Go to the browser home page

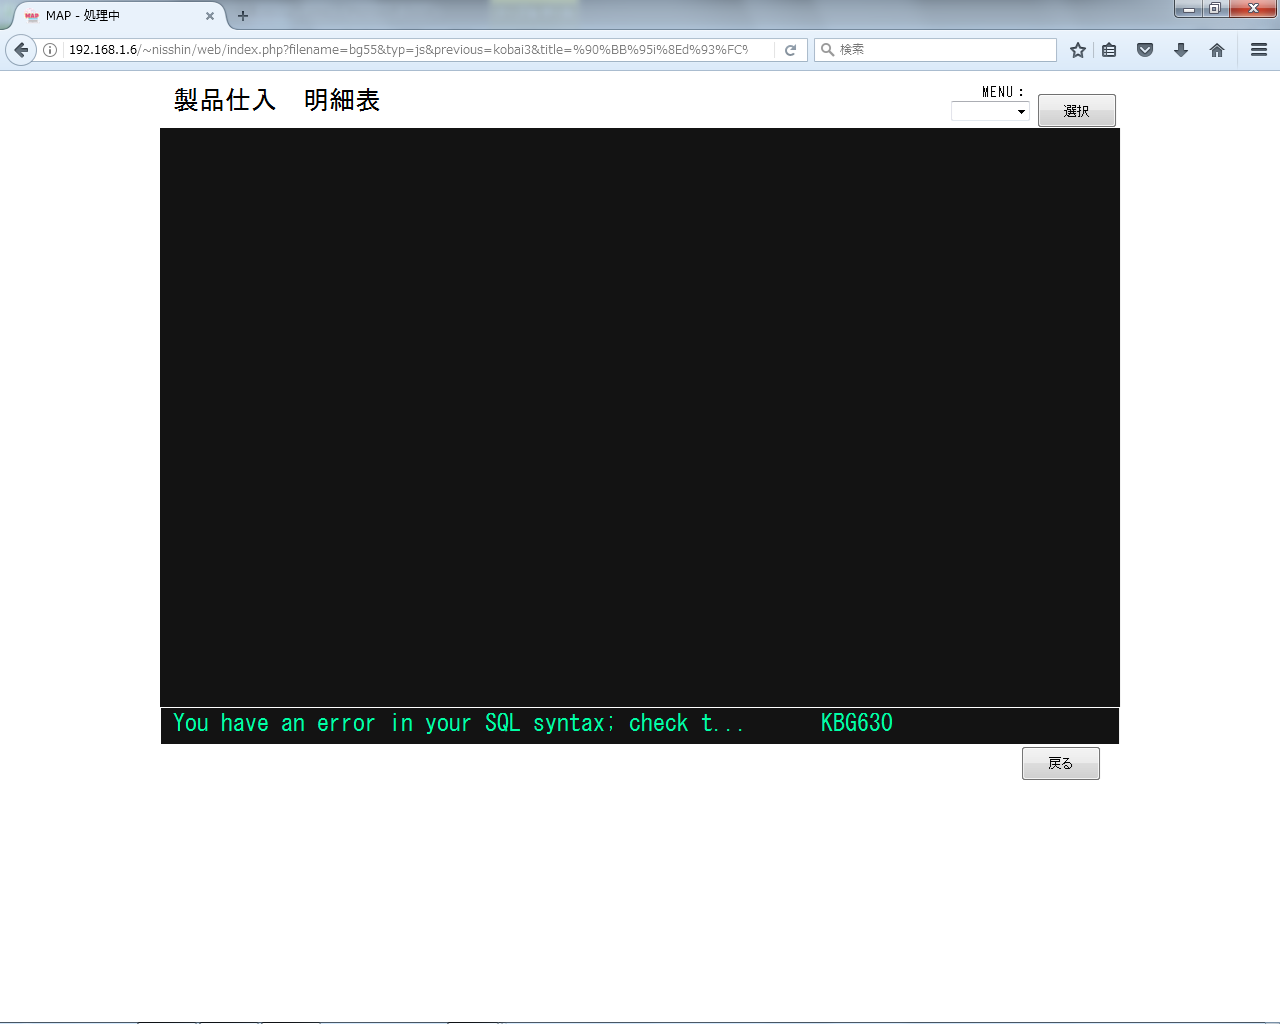[x=1217, y=50]
